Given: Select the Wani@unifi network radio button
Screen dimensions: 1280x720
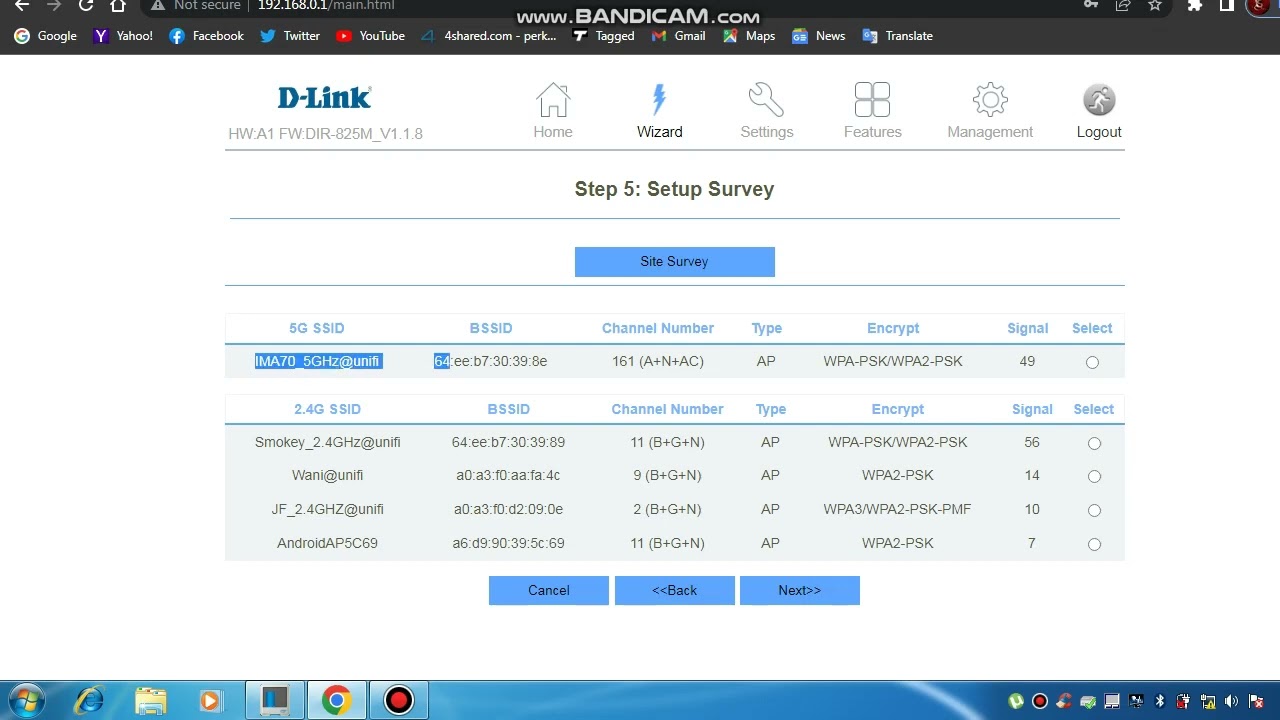Looking at the screenshot, I should click(x=1094, y=477).
